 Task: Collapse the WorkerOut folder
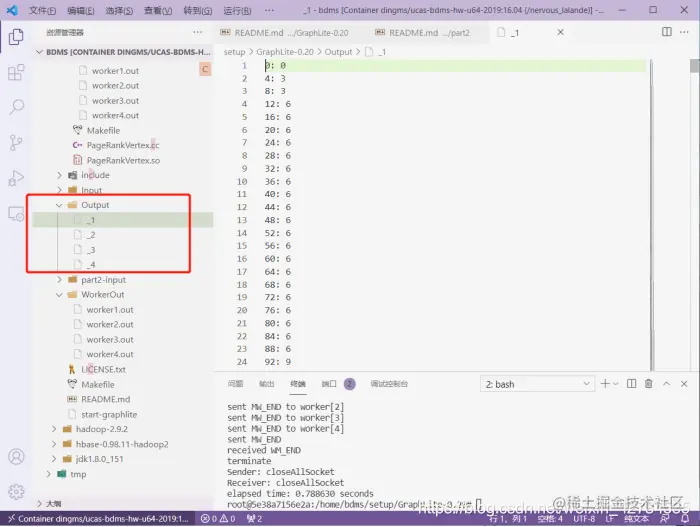click(x=59, y=295)
